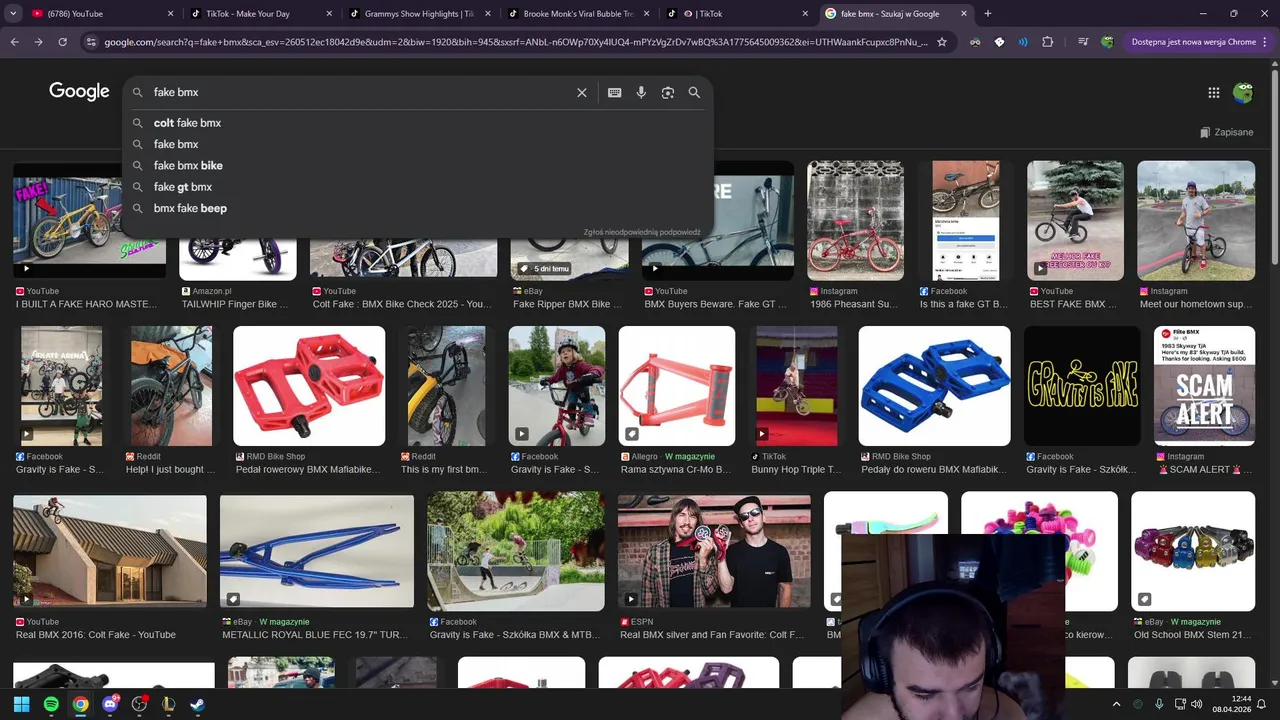Image resolution: width=1280 pixels, height=720 pixels.
Task: Open the red BMX pedals image
Action: pos(309,386)
